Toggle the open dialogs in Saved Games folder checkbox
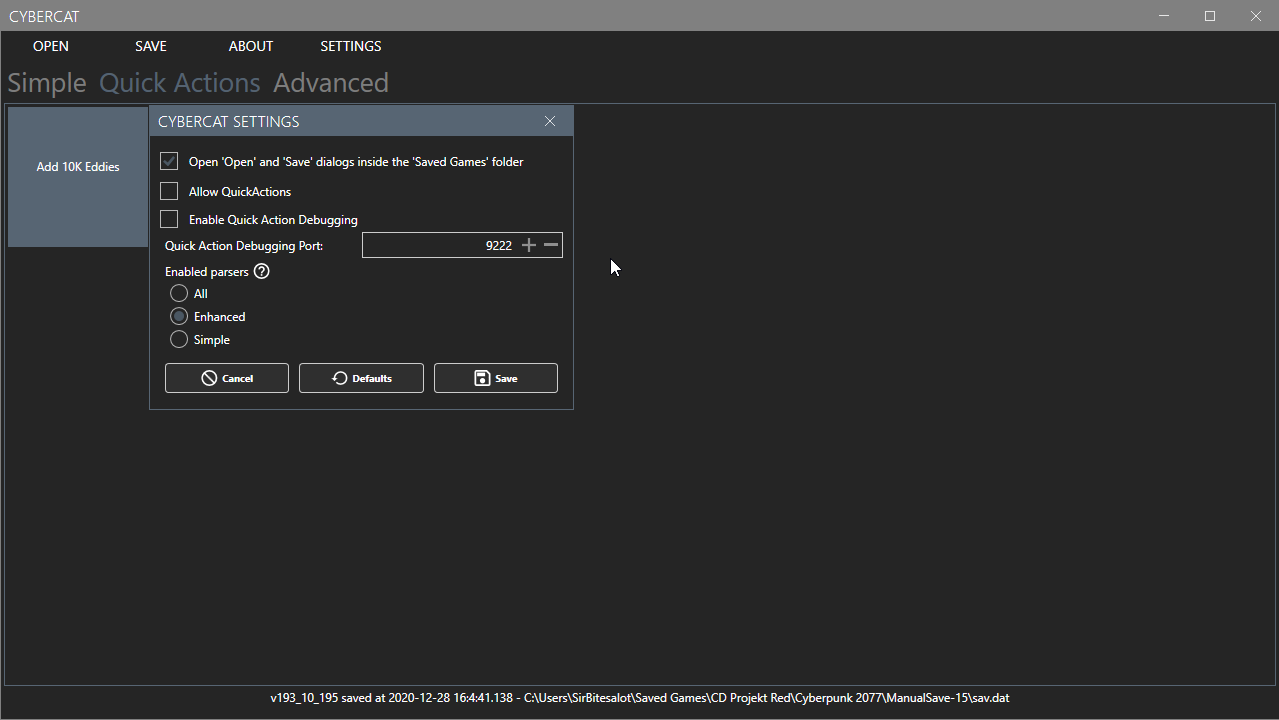 coord(169,161)
